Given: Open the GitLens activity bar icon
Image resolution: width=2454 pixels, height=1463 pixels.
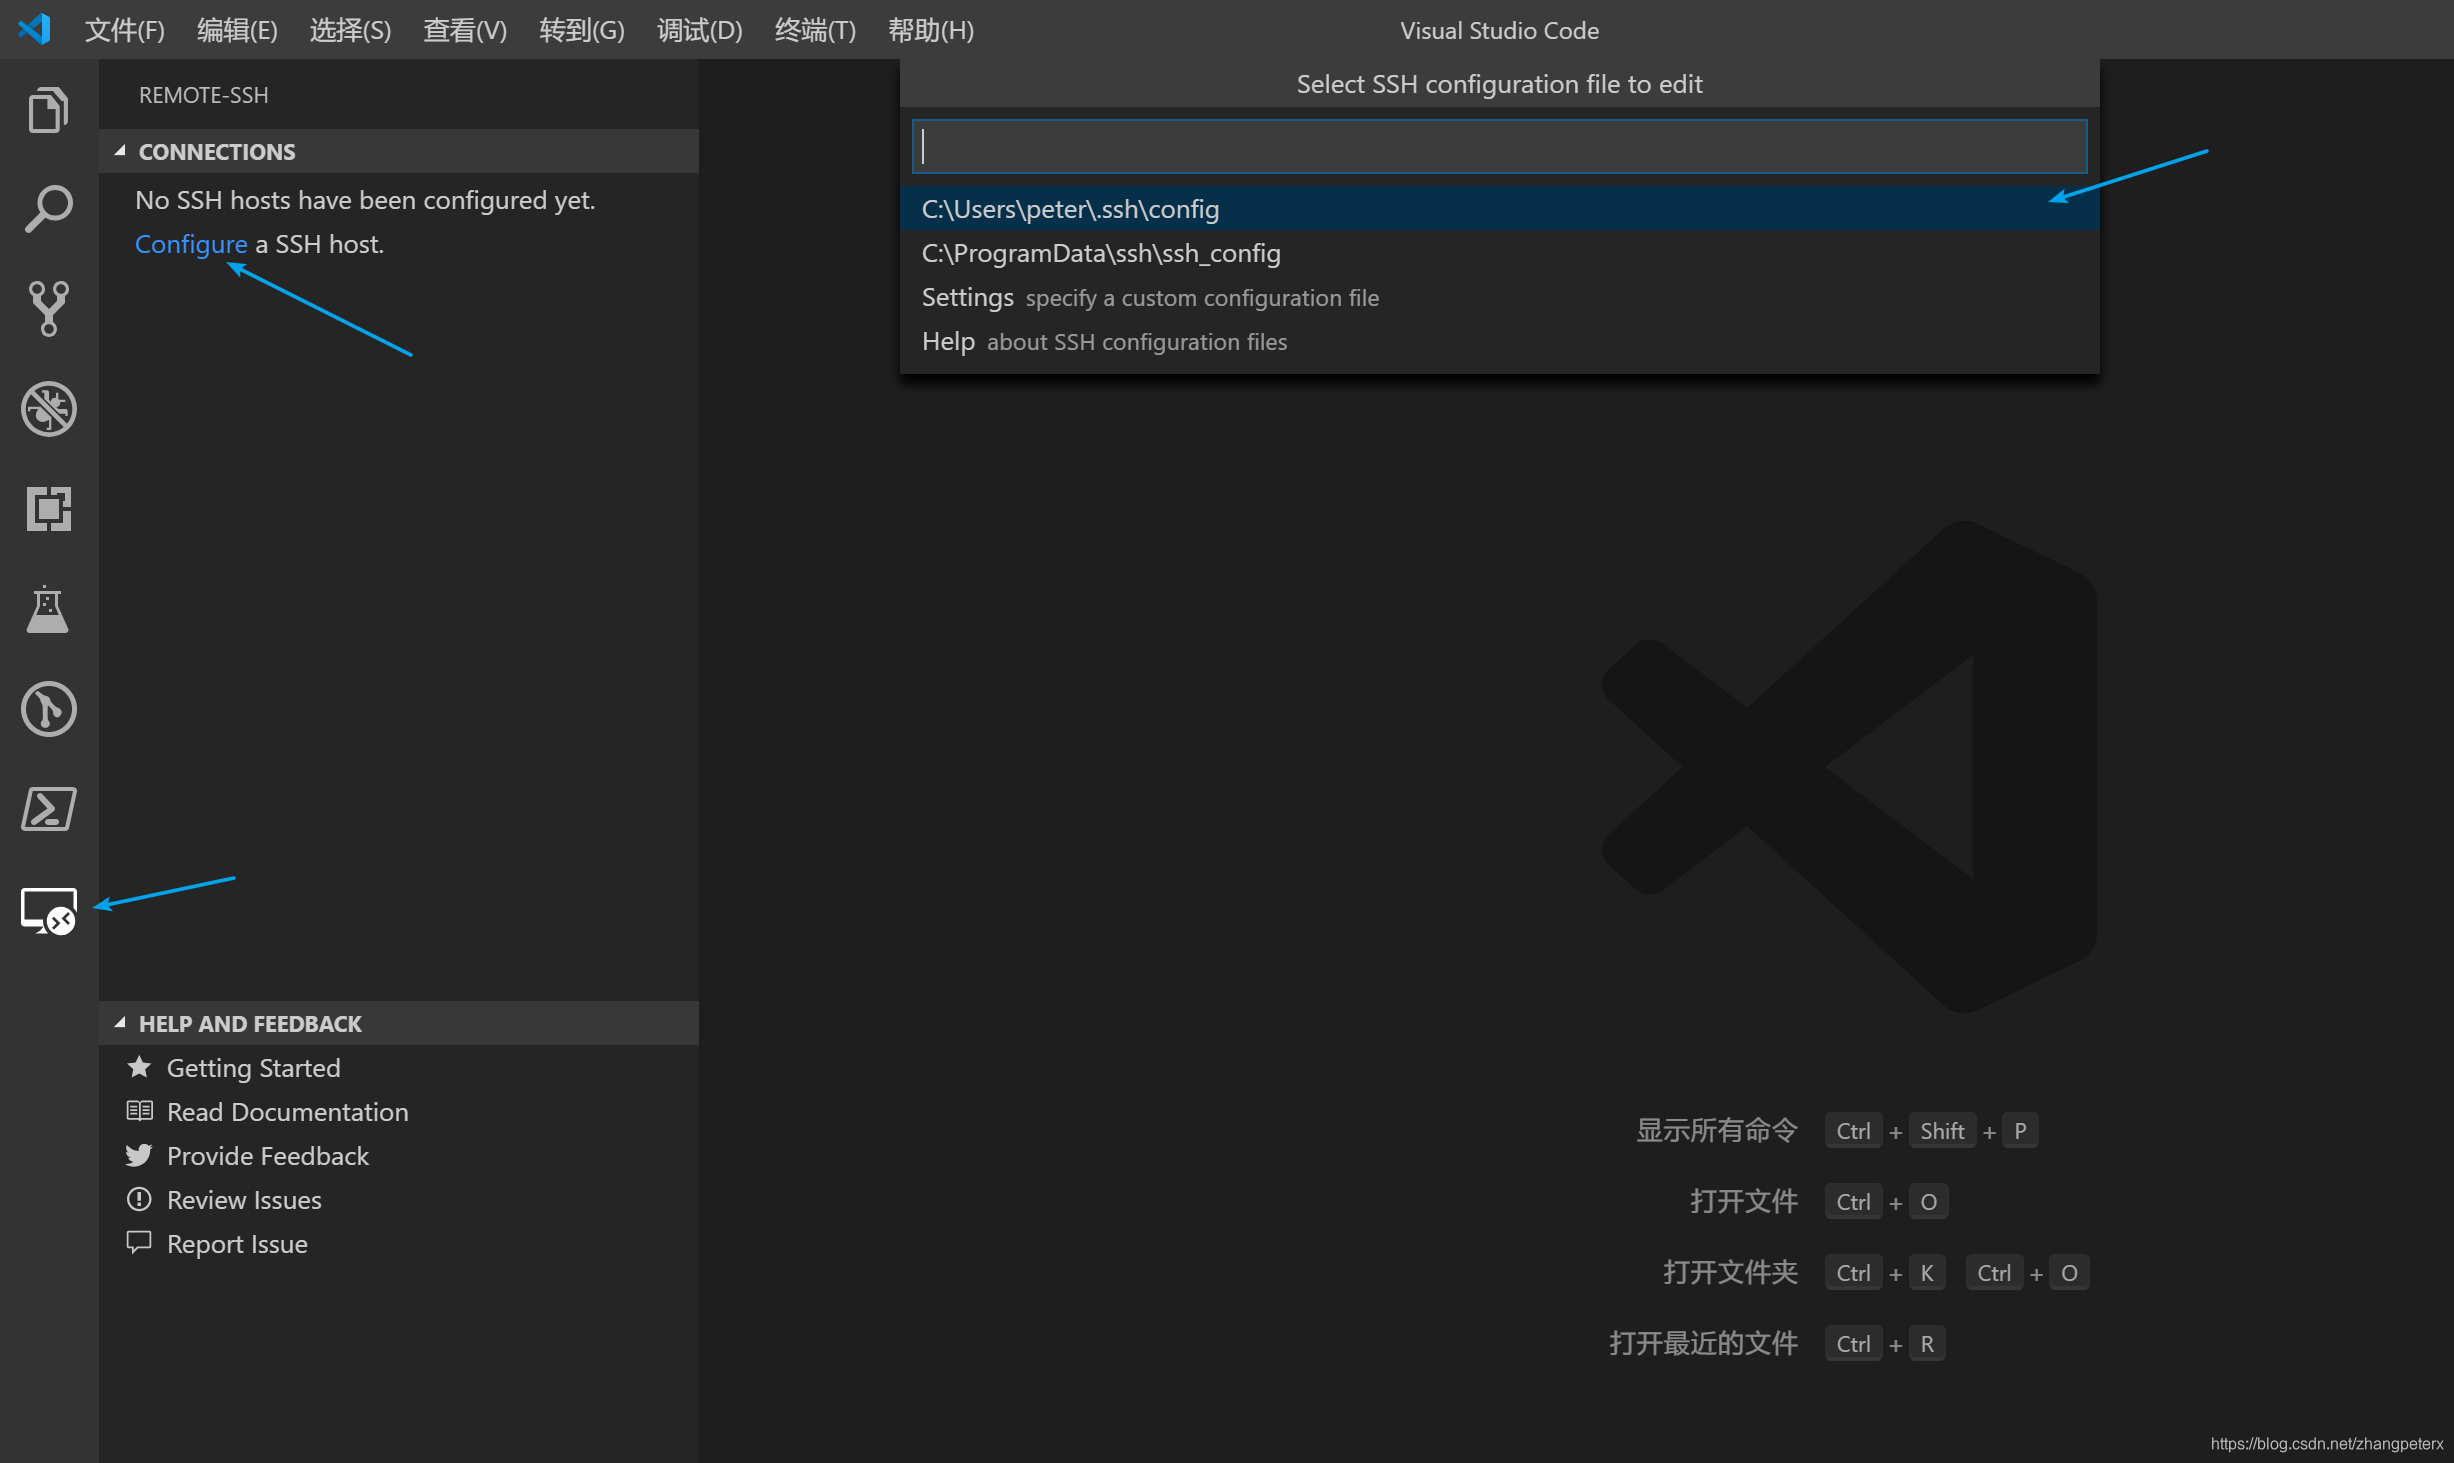Looking at the screenshot, I should click(48, 709).
